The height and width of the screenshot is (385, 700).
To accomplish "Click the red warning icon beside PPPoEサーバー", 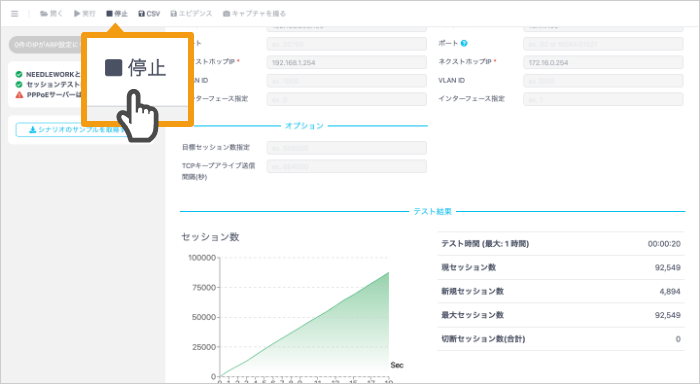I will click(x=19, y=94).
